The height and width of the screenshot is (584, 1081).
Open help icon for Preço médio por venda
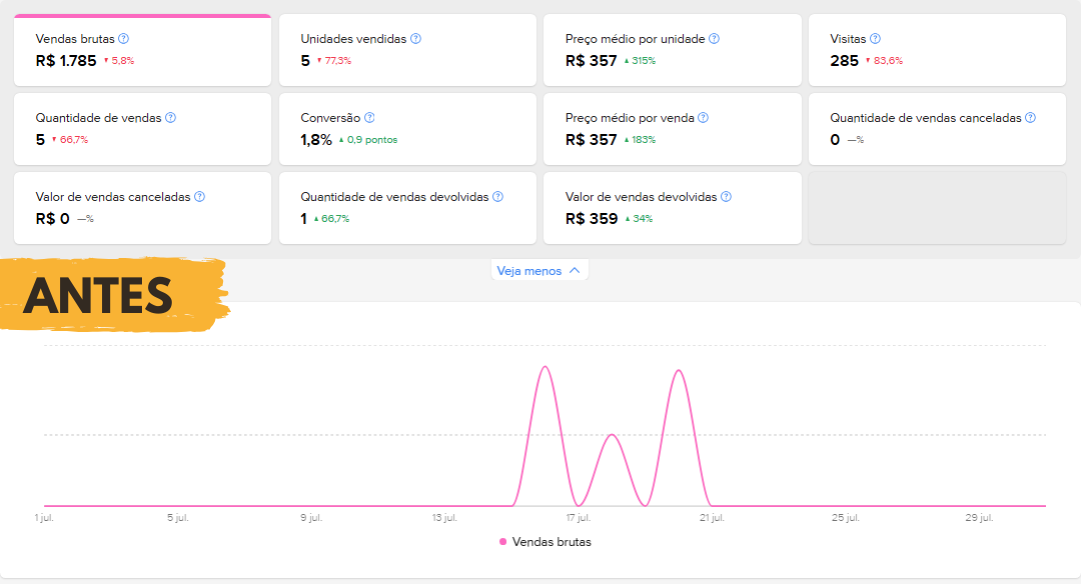tap(703, 118)
